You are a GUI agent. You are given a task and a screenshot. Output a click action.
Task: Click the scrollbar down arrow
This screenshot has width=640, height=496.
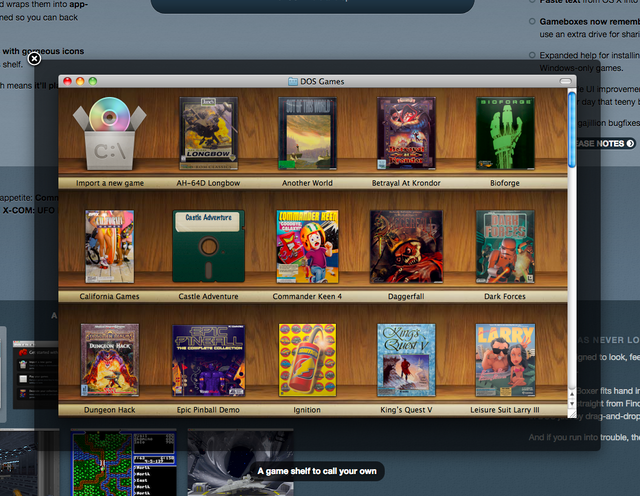pyautogui.click(x=572, y=404)
